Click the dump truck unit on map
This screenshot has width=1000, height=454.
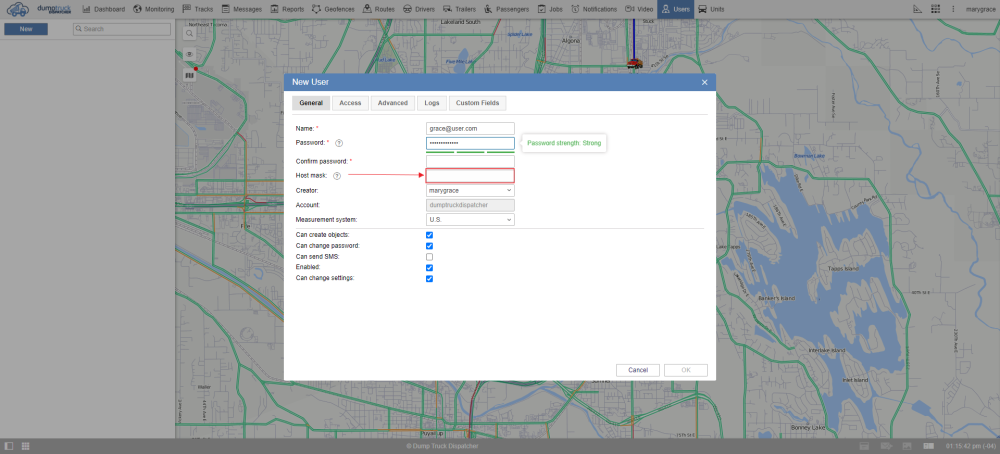pyautogui.click(x=634, y=63)
